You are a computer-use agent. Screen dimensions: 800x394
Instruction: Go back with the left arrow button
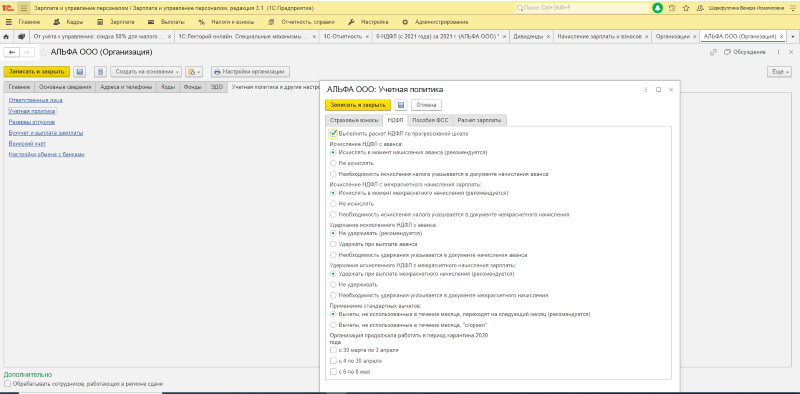(12, 53)
